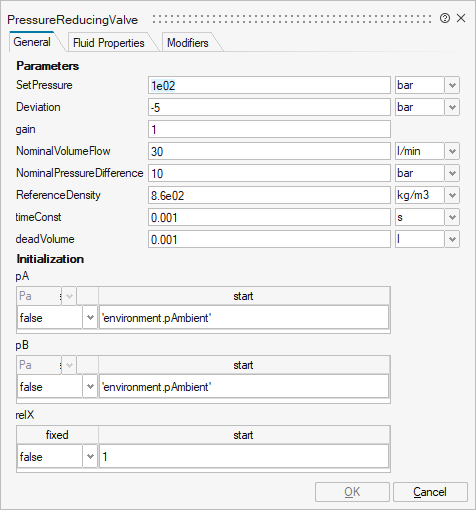Click the NominalVolumeFlow value field
Screen dimensions: 476x510
pyautogui.click(x=269, y=151)
